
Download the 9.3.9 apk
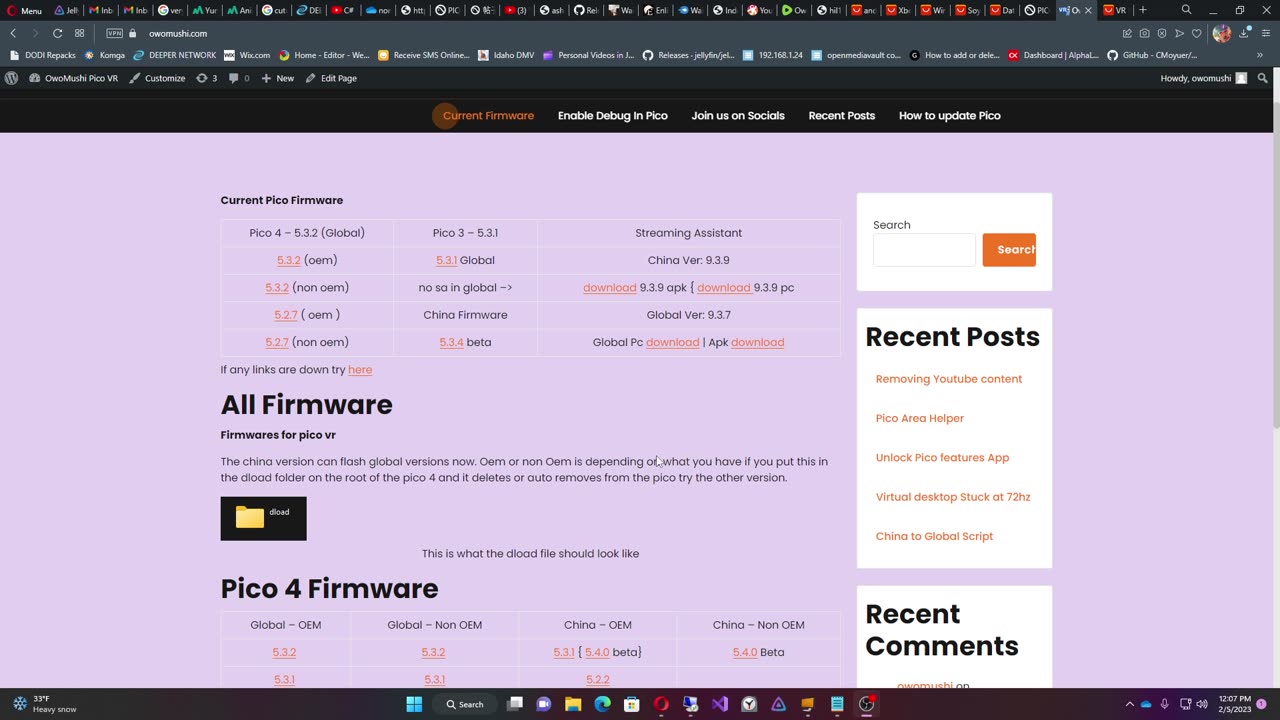[610, 287]
